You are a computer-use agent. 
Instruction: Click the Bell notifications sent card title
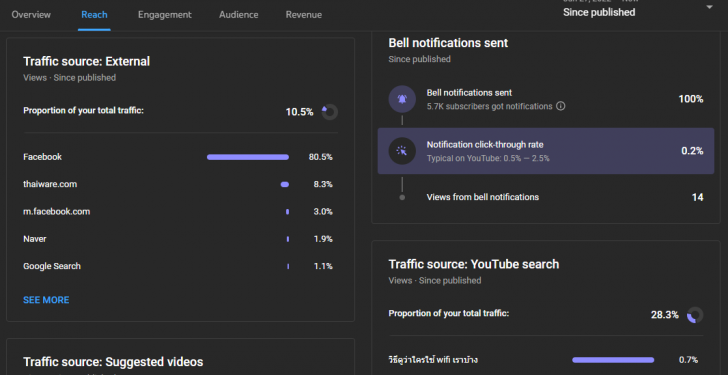point(448,43)
